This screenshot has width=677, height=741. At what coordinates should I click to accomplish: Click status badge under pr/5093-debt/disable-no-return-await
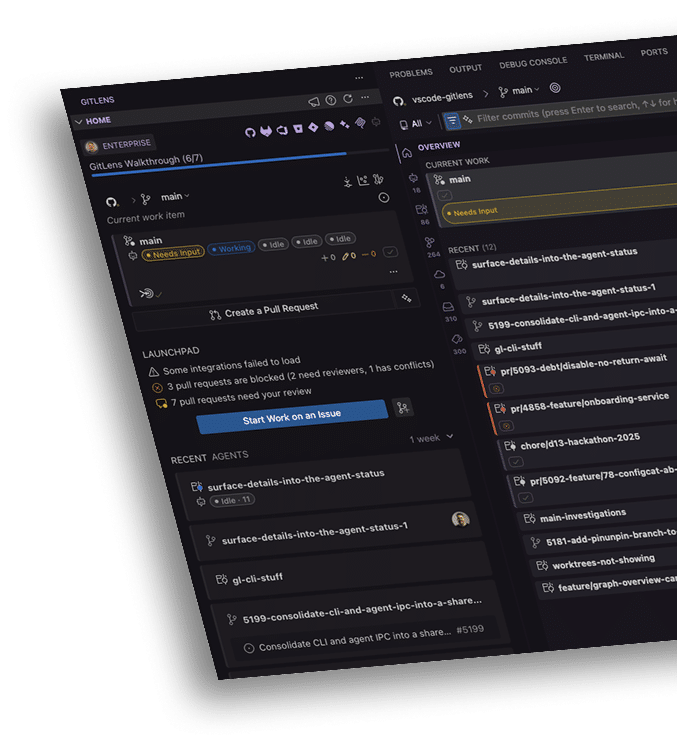pyautogui.click(x=496, y=388)
